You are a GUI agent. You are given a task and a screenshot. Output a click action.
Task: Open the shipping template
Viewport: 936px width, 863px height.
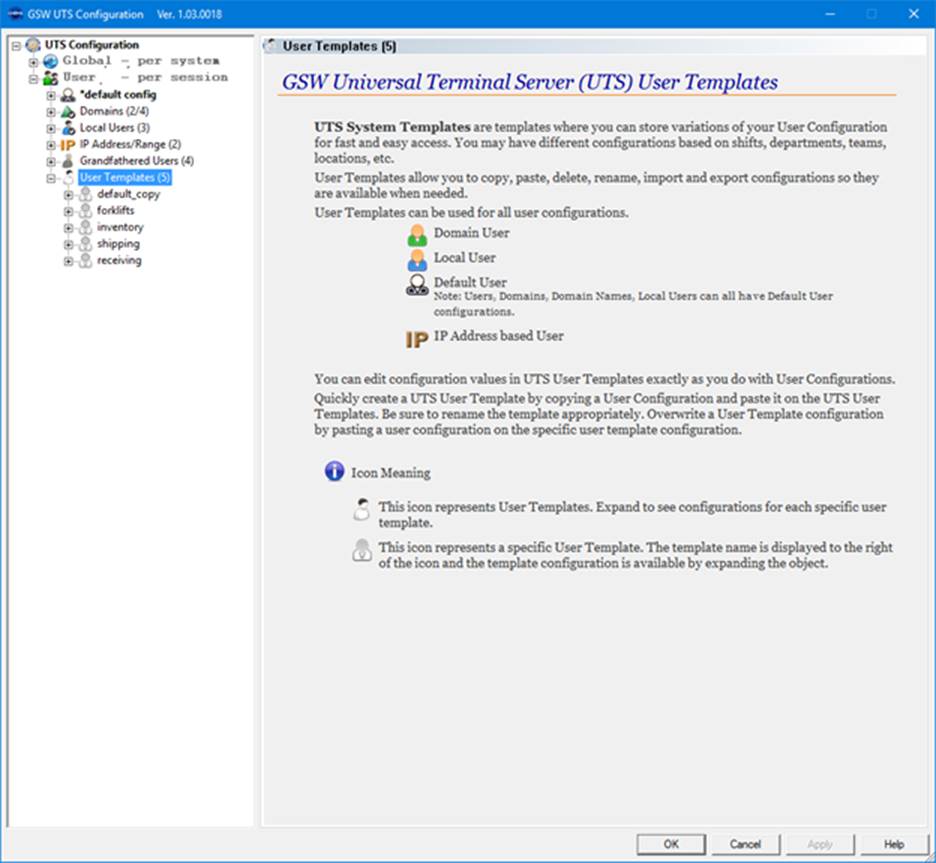pos(118,244)
